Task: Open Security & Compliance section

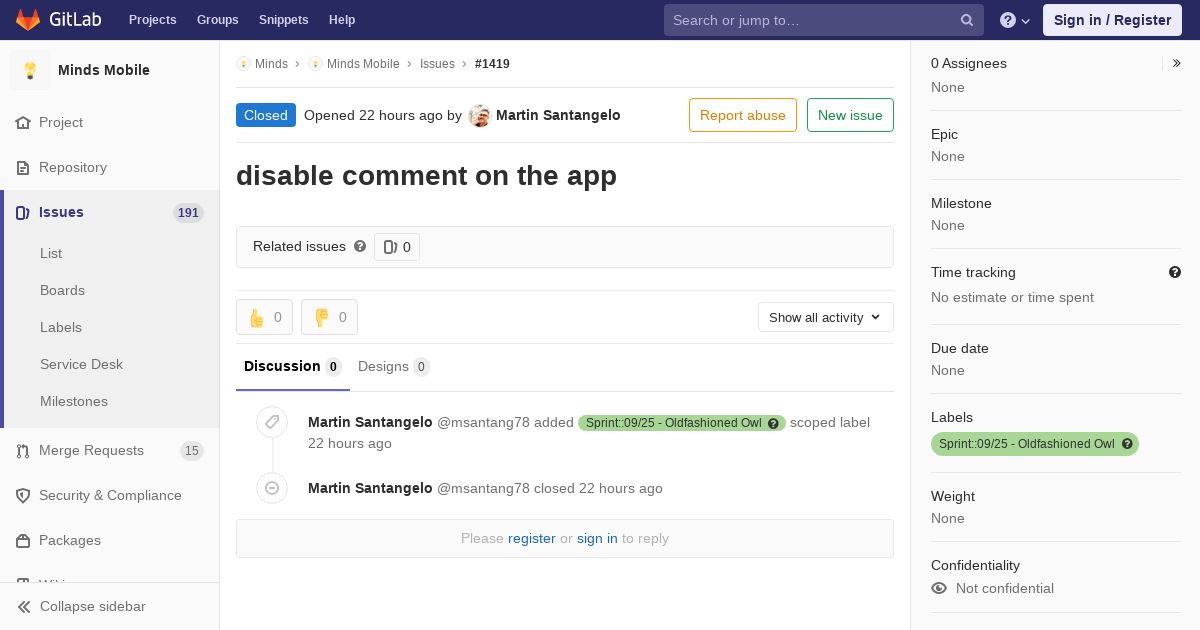Action: (x=110, y=495)
